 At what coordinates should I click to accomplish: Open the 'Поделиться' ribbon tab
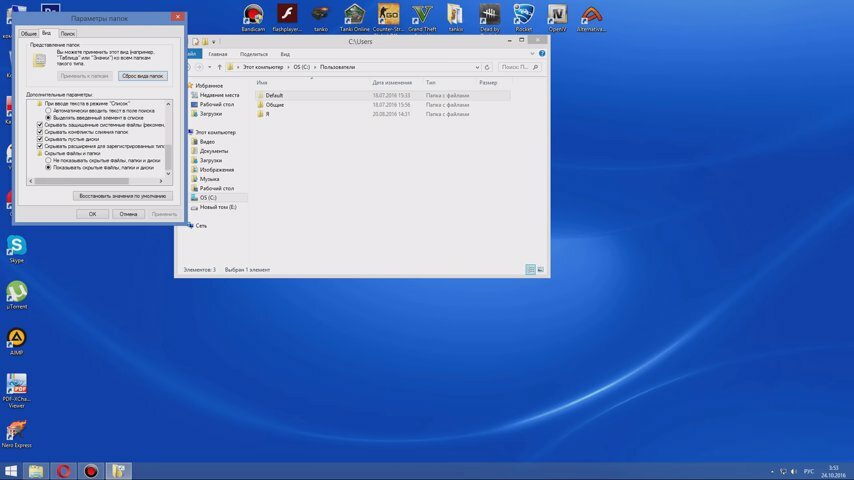point(254,54)
